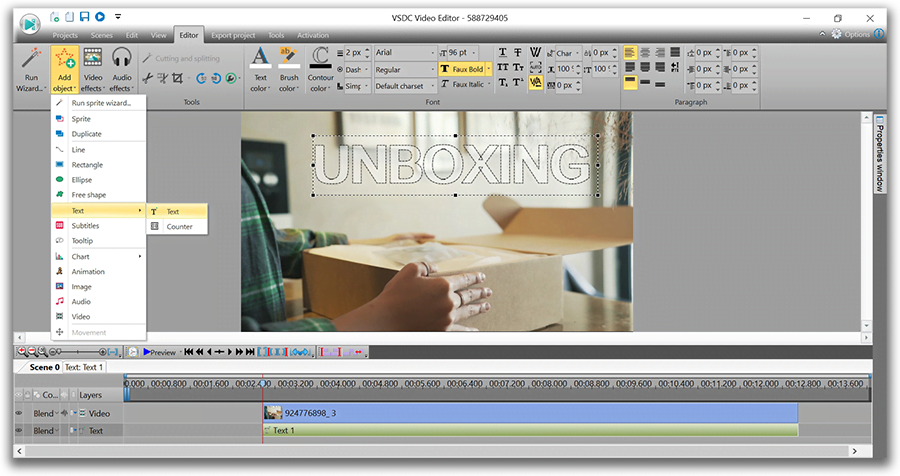Switch to the Scenes ribbon tab
Image resolution: width=900 pixels, height=476 pixels.
102,36
